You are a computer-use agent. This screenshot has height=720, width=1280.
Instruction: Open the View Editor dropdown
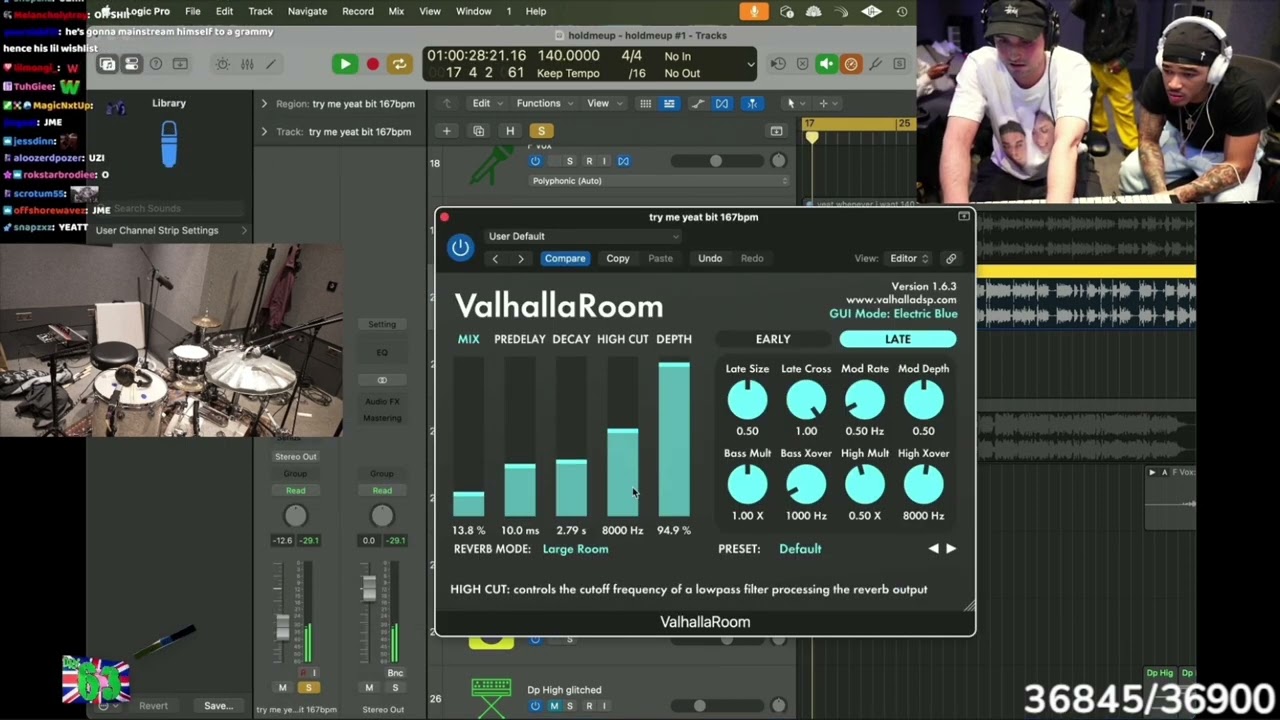point(909,258)
